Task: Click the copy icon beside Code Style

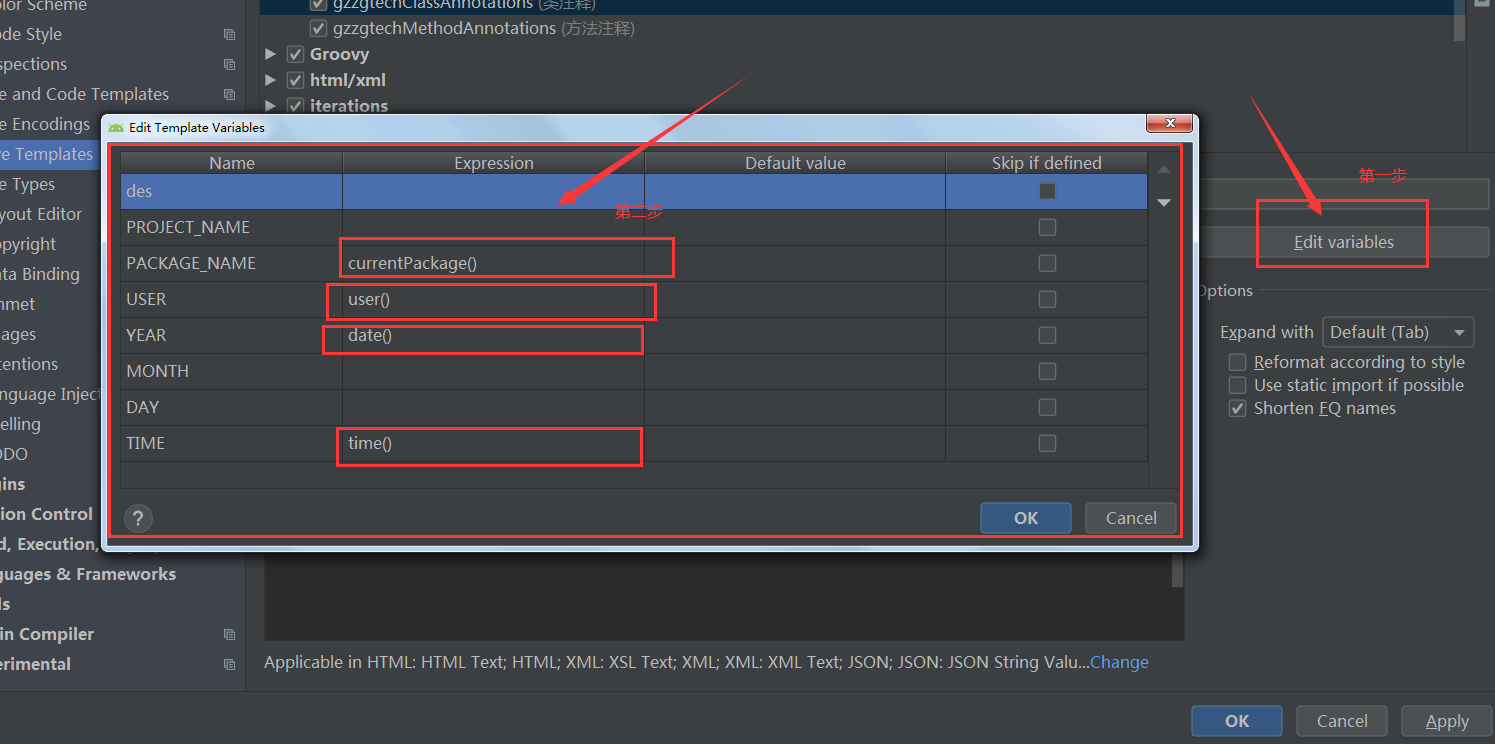Action: pyautogui.click(x=229, y=35)
